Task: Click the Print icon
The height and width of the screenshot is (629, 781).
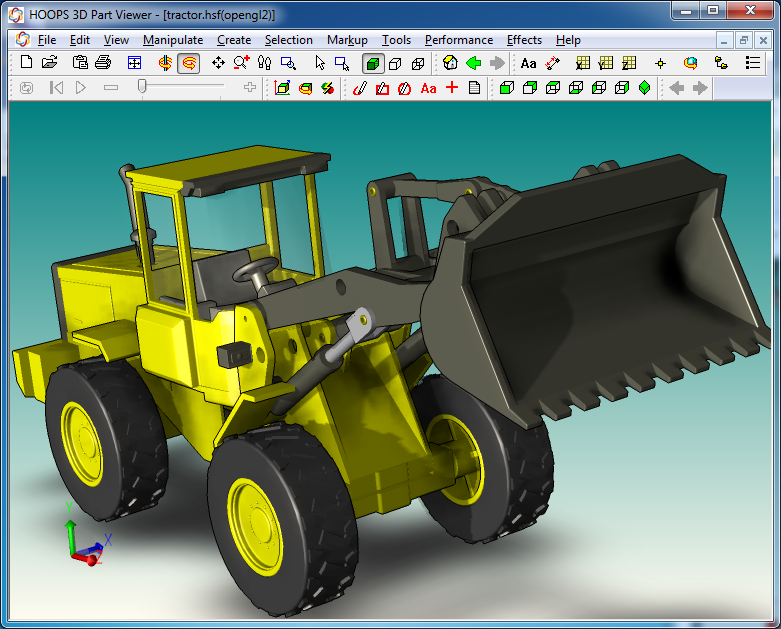Action: point(102,63)
